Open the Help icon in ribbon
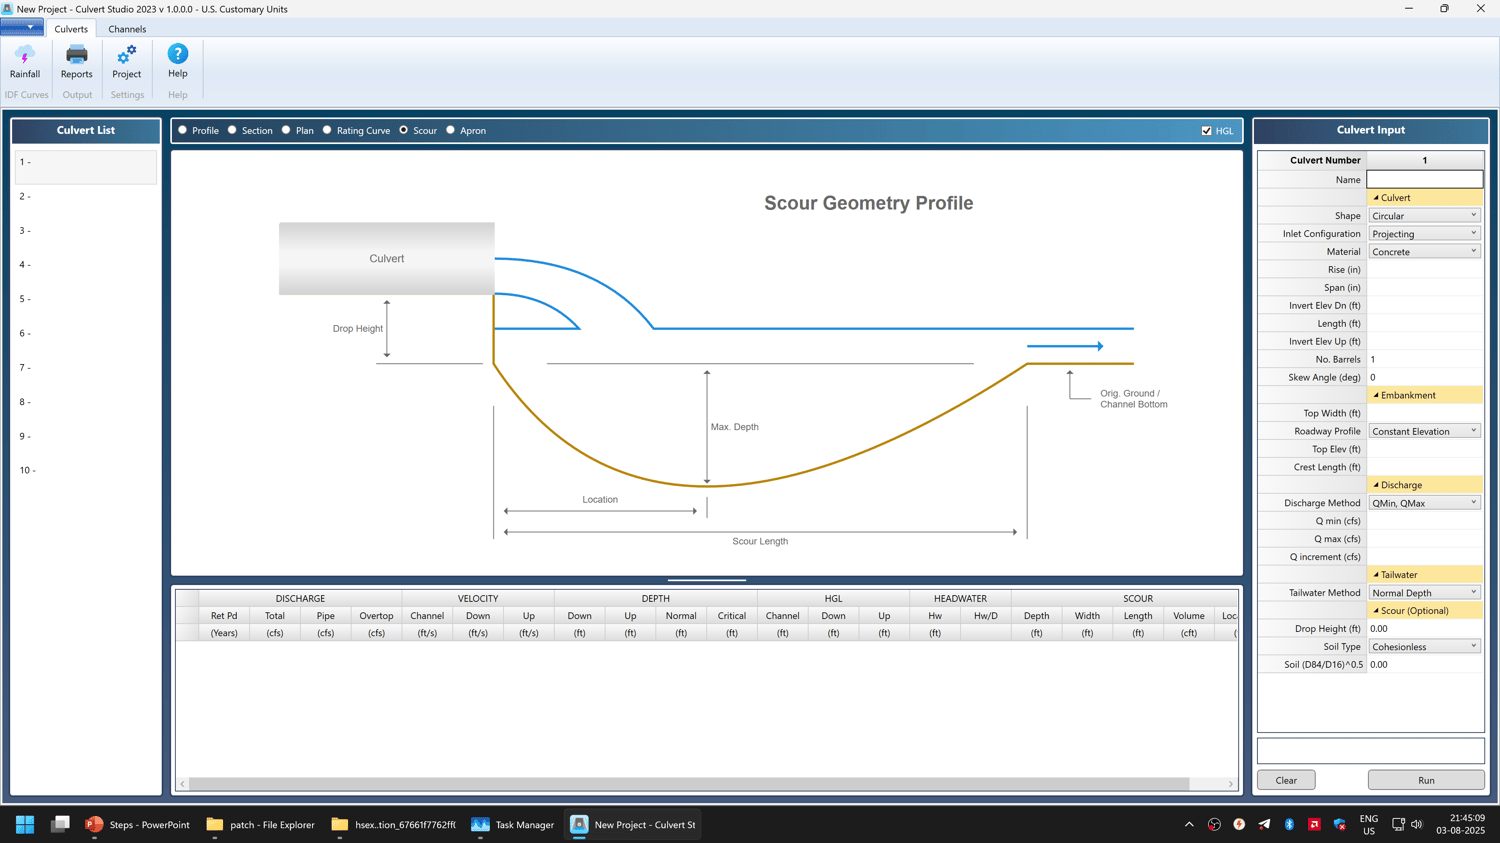1500x843 pixels. point(177,62)
